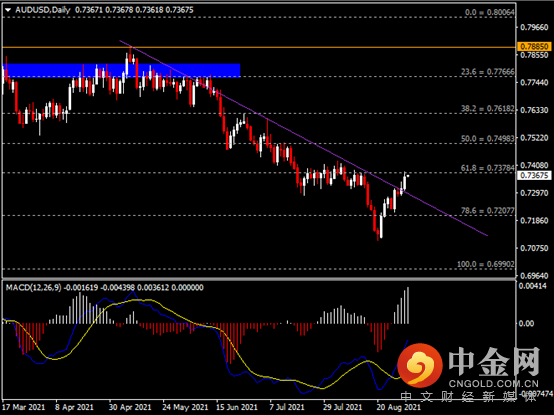Click the orange horizontal line at 0.78850
Viewport: 554px width, 415px height.
point(259,47)
